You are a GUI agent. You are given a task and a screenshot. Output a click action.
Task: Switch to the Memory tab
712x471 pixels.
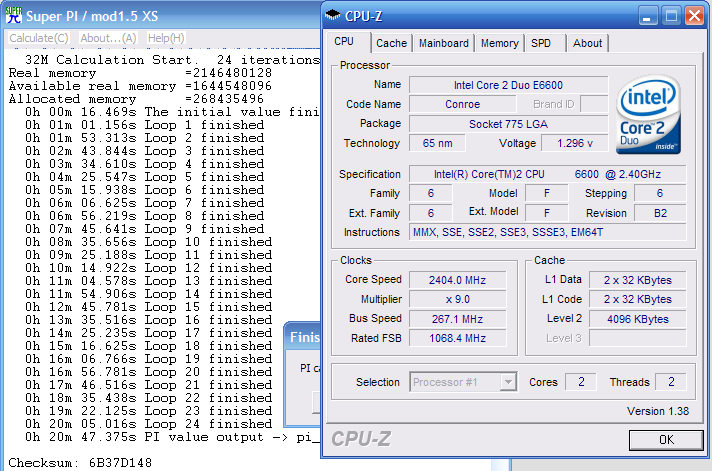tap(499, 43)
